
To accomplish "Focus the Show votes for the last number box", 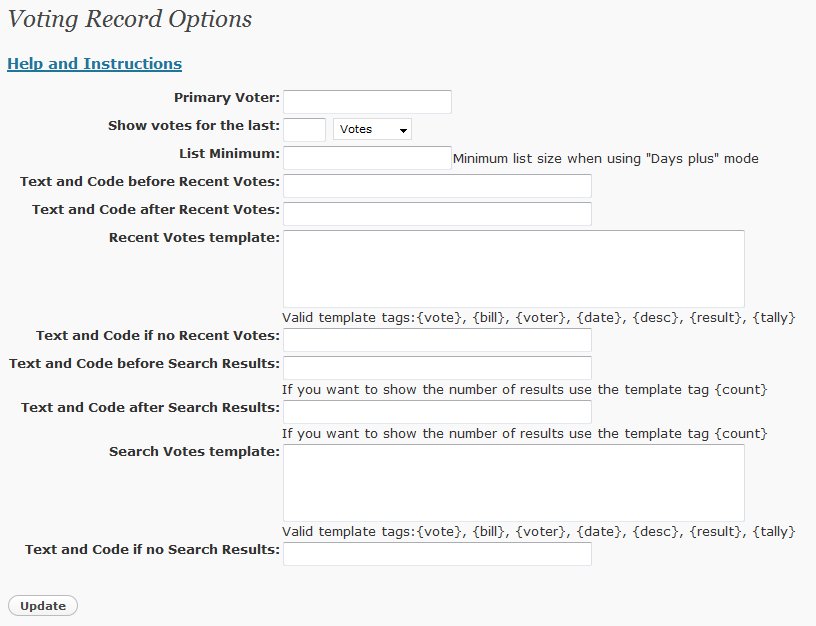I will 304,130.
